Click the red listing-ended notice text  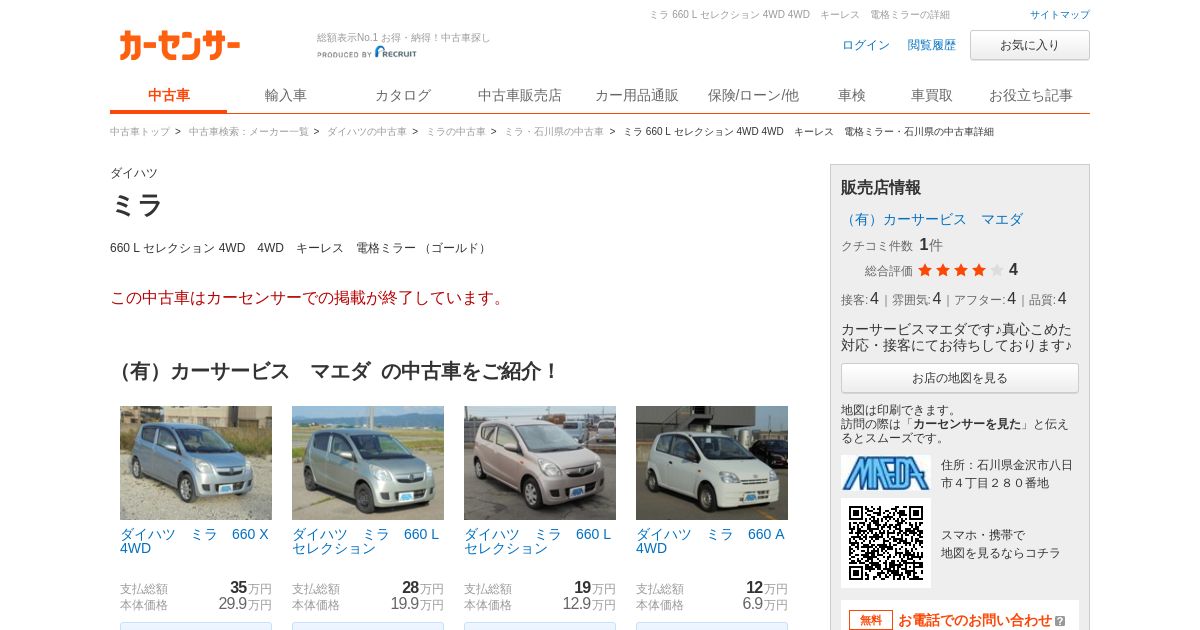[310, 298]
